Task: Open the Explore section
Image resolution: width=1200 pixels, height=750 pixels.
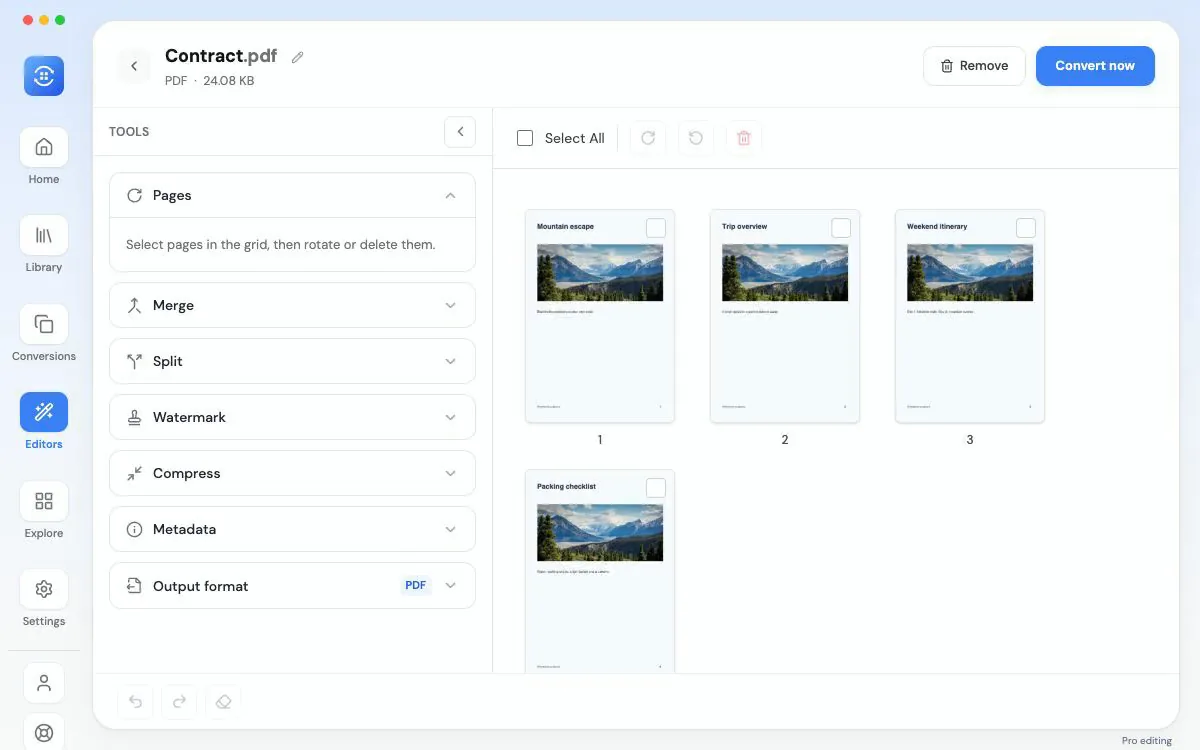Action: pyautogui.click(x=44, y=511)
